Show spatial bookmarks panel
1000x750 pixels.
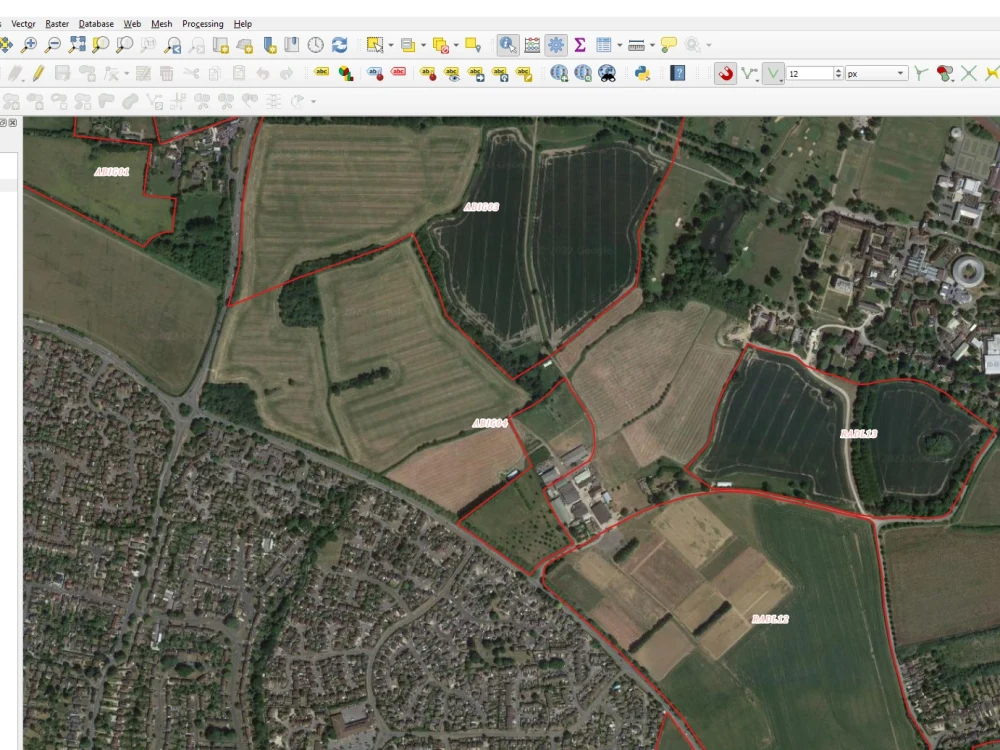[x=291, y=45]
